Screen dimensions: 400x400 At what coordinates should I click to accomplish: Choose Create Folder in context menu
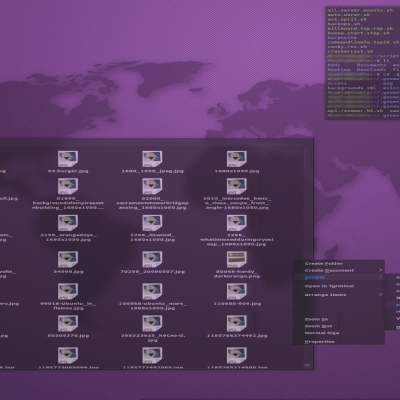pos(338,263)
